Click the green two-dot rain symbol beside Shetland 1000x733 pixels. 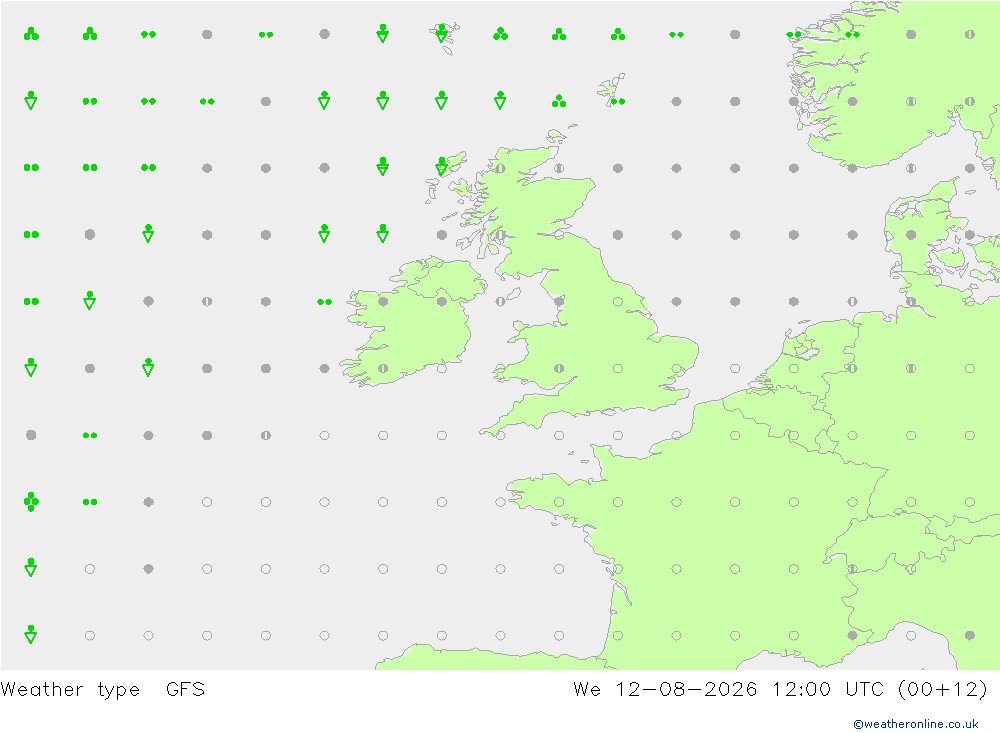point(618,101)
